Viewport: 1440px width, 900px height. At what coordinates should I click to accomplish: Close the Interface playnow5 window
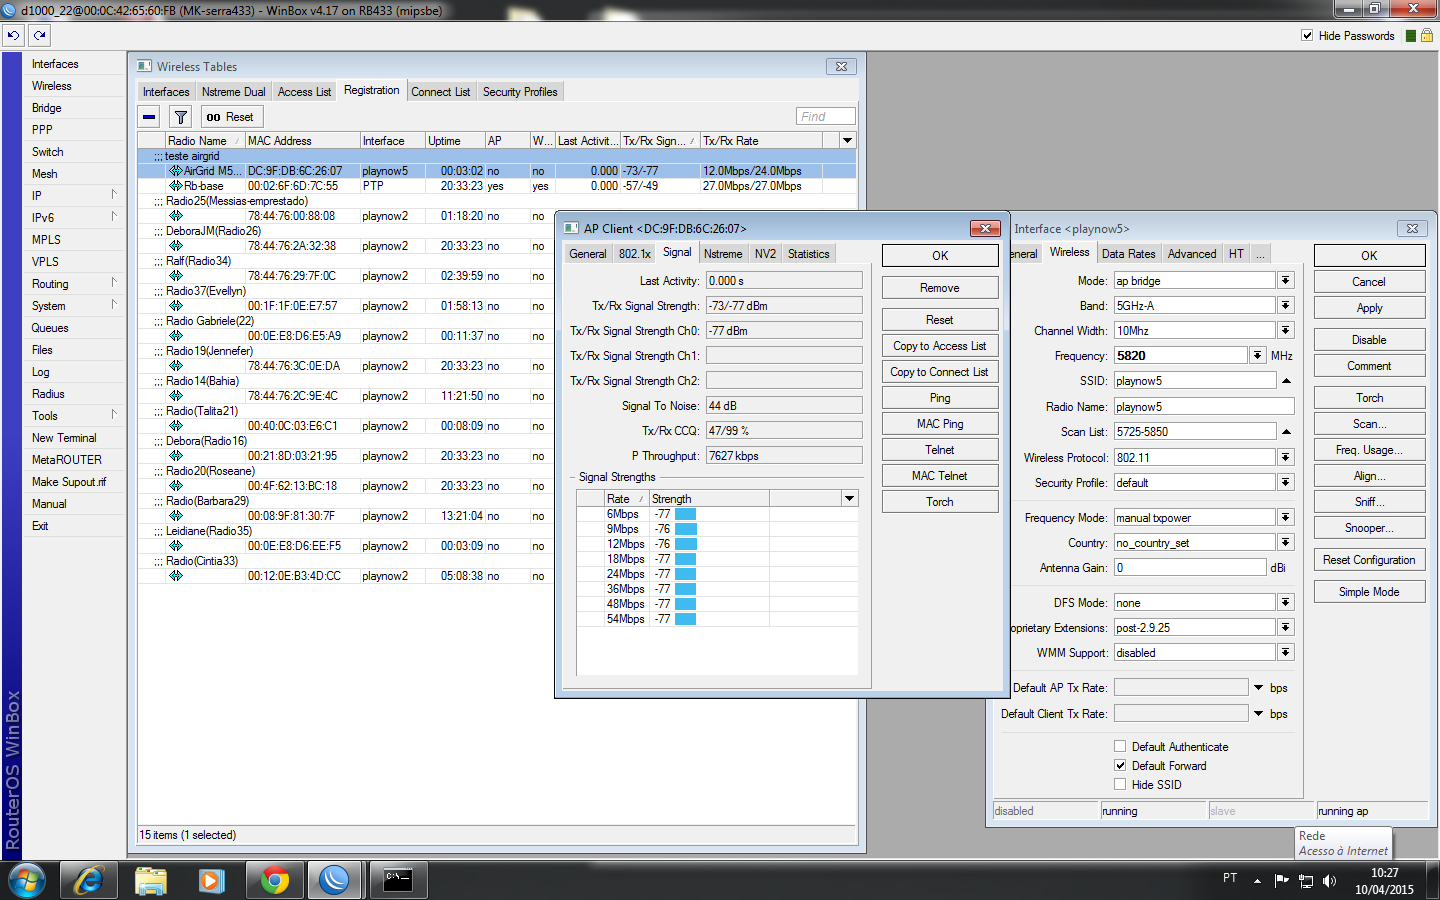click(x=1412, y=229)
